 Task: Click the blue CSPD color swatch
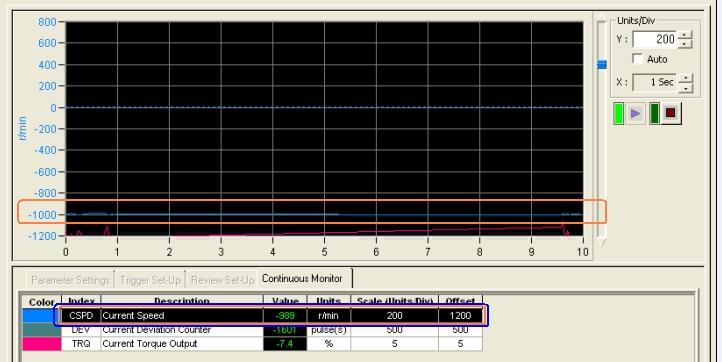click(x=41, y=315)
